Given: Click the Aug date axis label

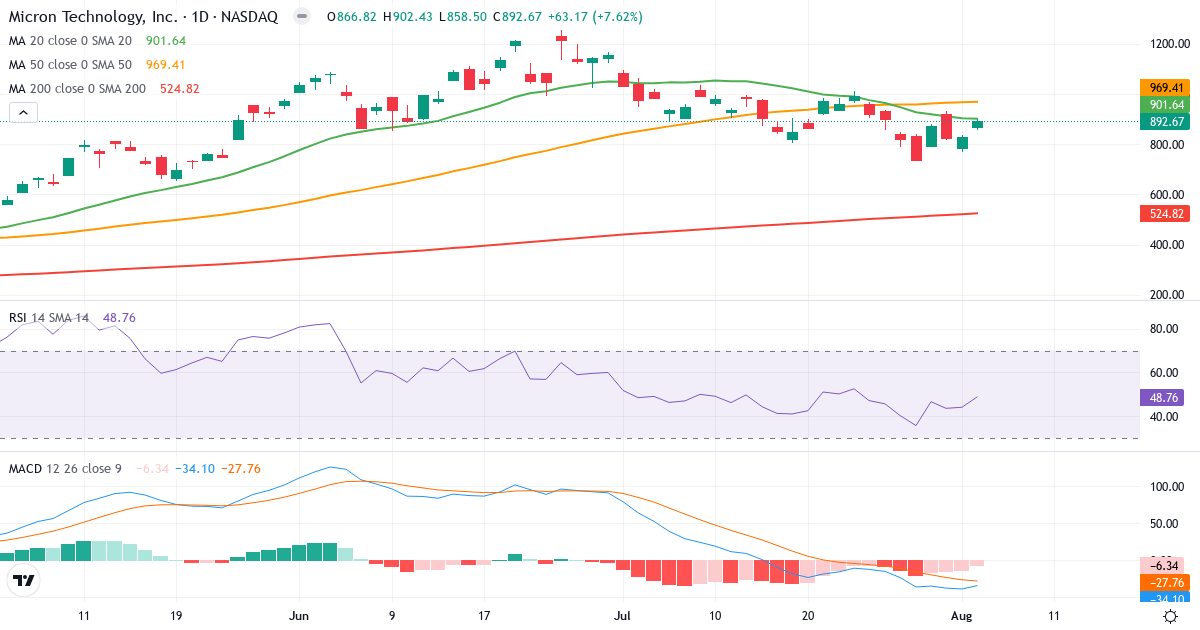Looking at the screenshot, I should click(961, 616).
